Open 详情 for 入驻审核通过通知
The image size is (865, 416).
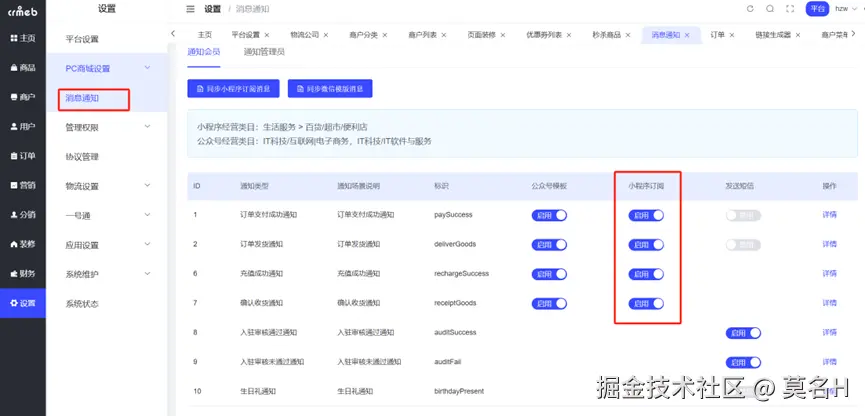click(829, 332)
